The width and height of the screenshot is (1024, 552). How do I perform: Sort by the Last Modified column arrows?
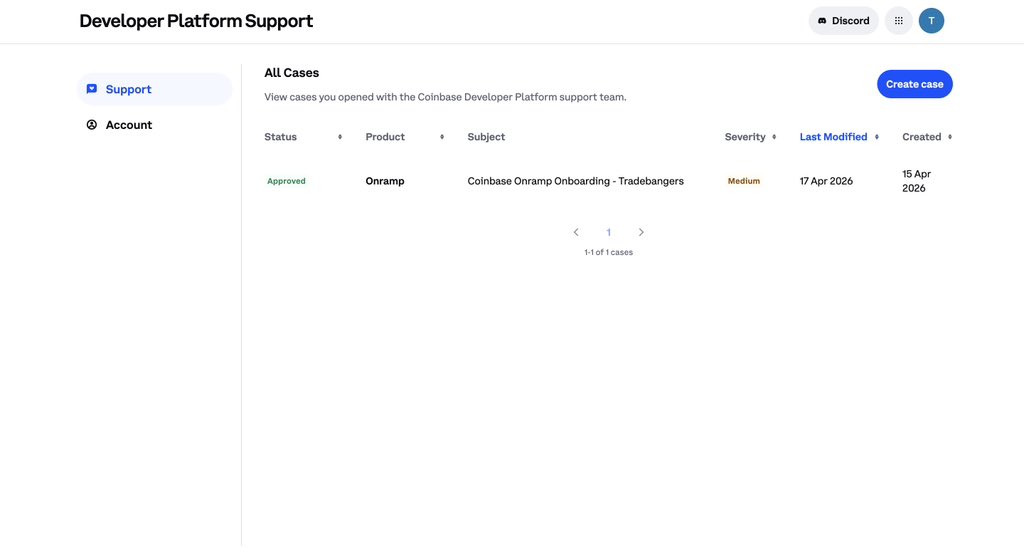(x=876, y=137)
